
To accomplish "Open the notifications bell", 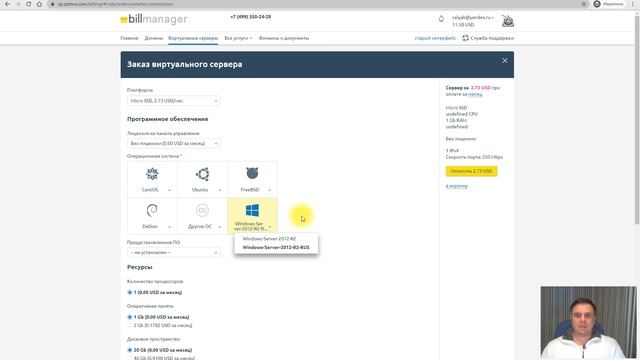I will coord(441,19).
